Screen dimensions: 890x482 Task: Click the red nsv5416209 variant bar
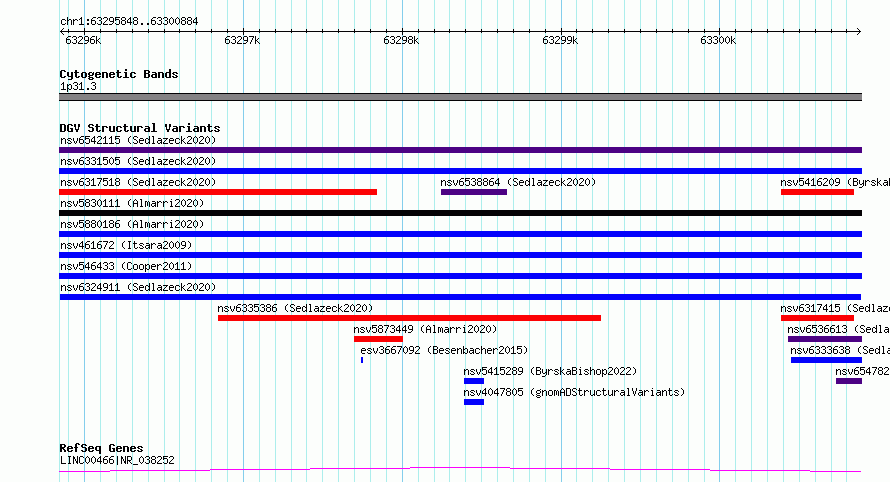point(817,192)
